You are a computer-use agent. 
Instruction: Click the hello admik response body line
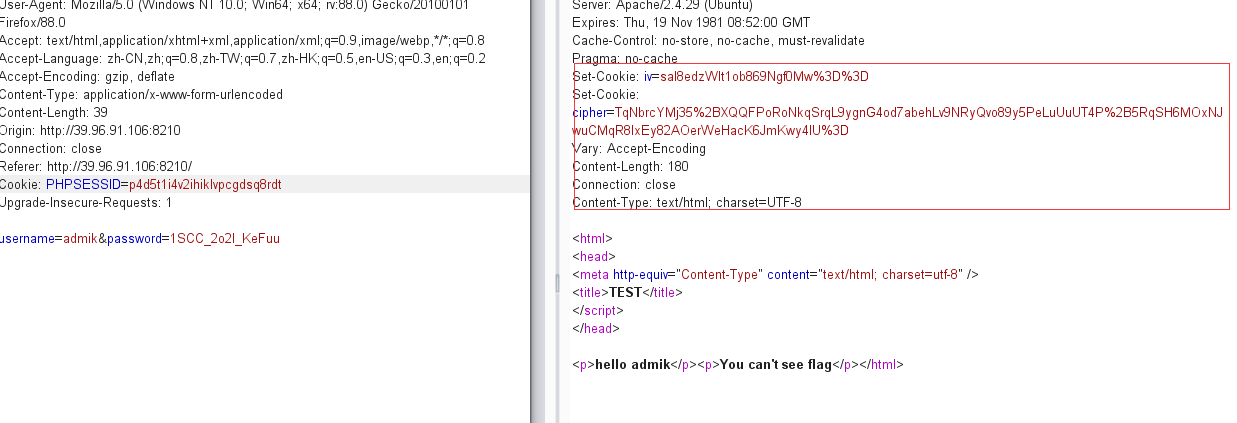coord(738,365)
